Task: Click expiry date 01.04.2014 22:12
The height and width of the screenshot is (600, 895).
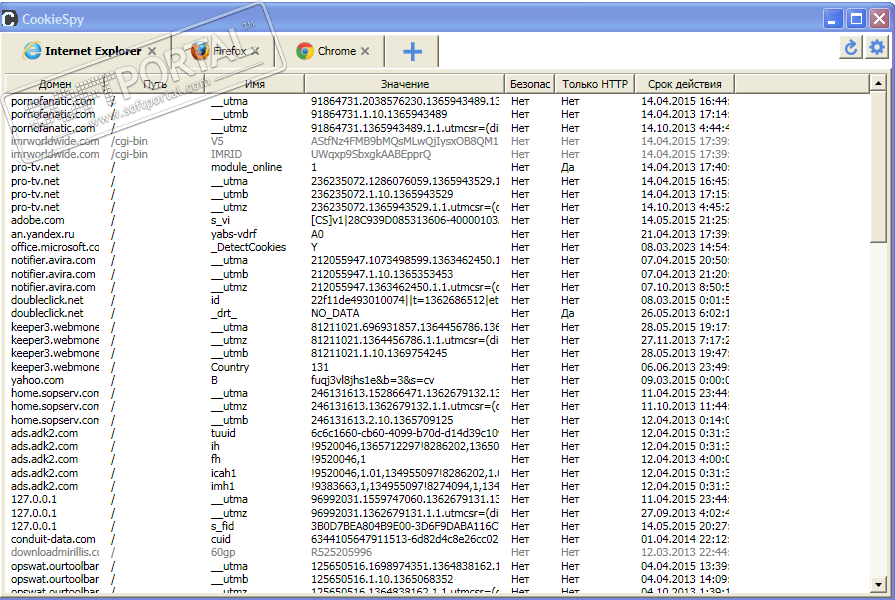Action: pos(684,539)
